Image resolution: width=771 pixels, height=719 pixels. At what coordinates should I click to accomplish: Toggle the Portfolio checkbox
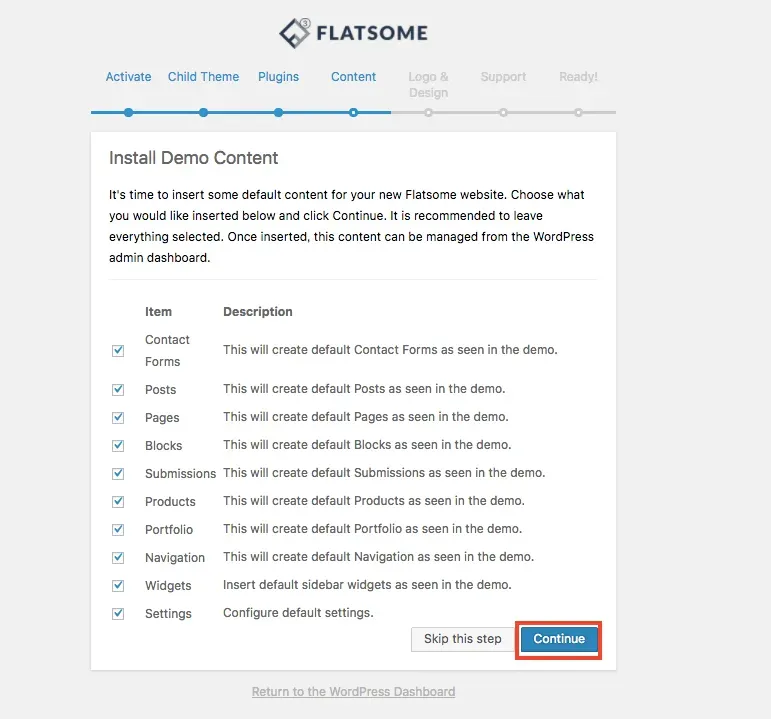coord(118,530)
